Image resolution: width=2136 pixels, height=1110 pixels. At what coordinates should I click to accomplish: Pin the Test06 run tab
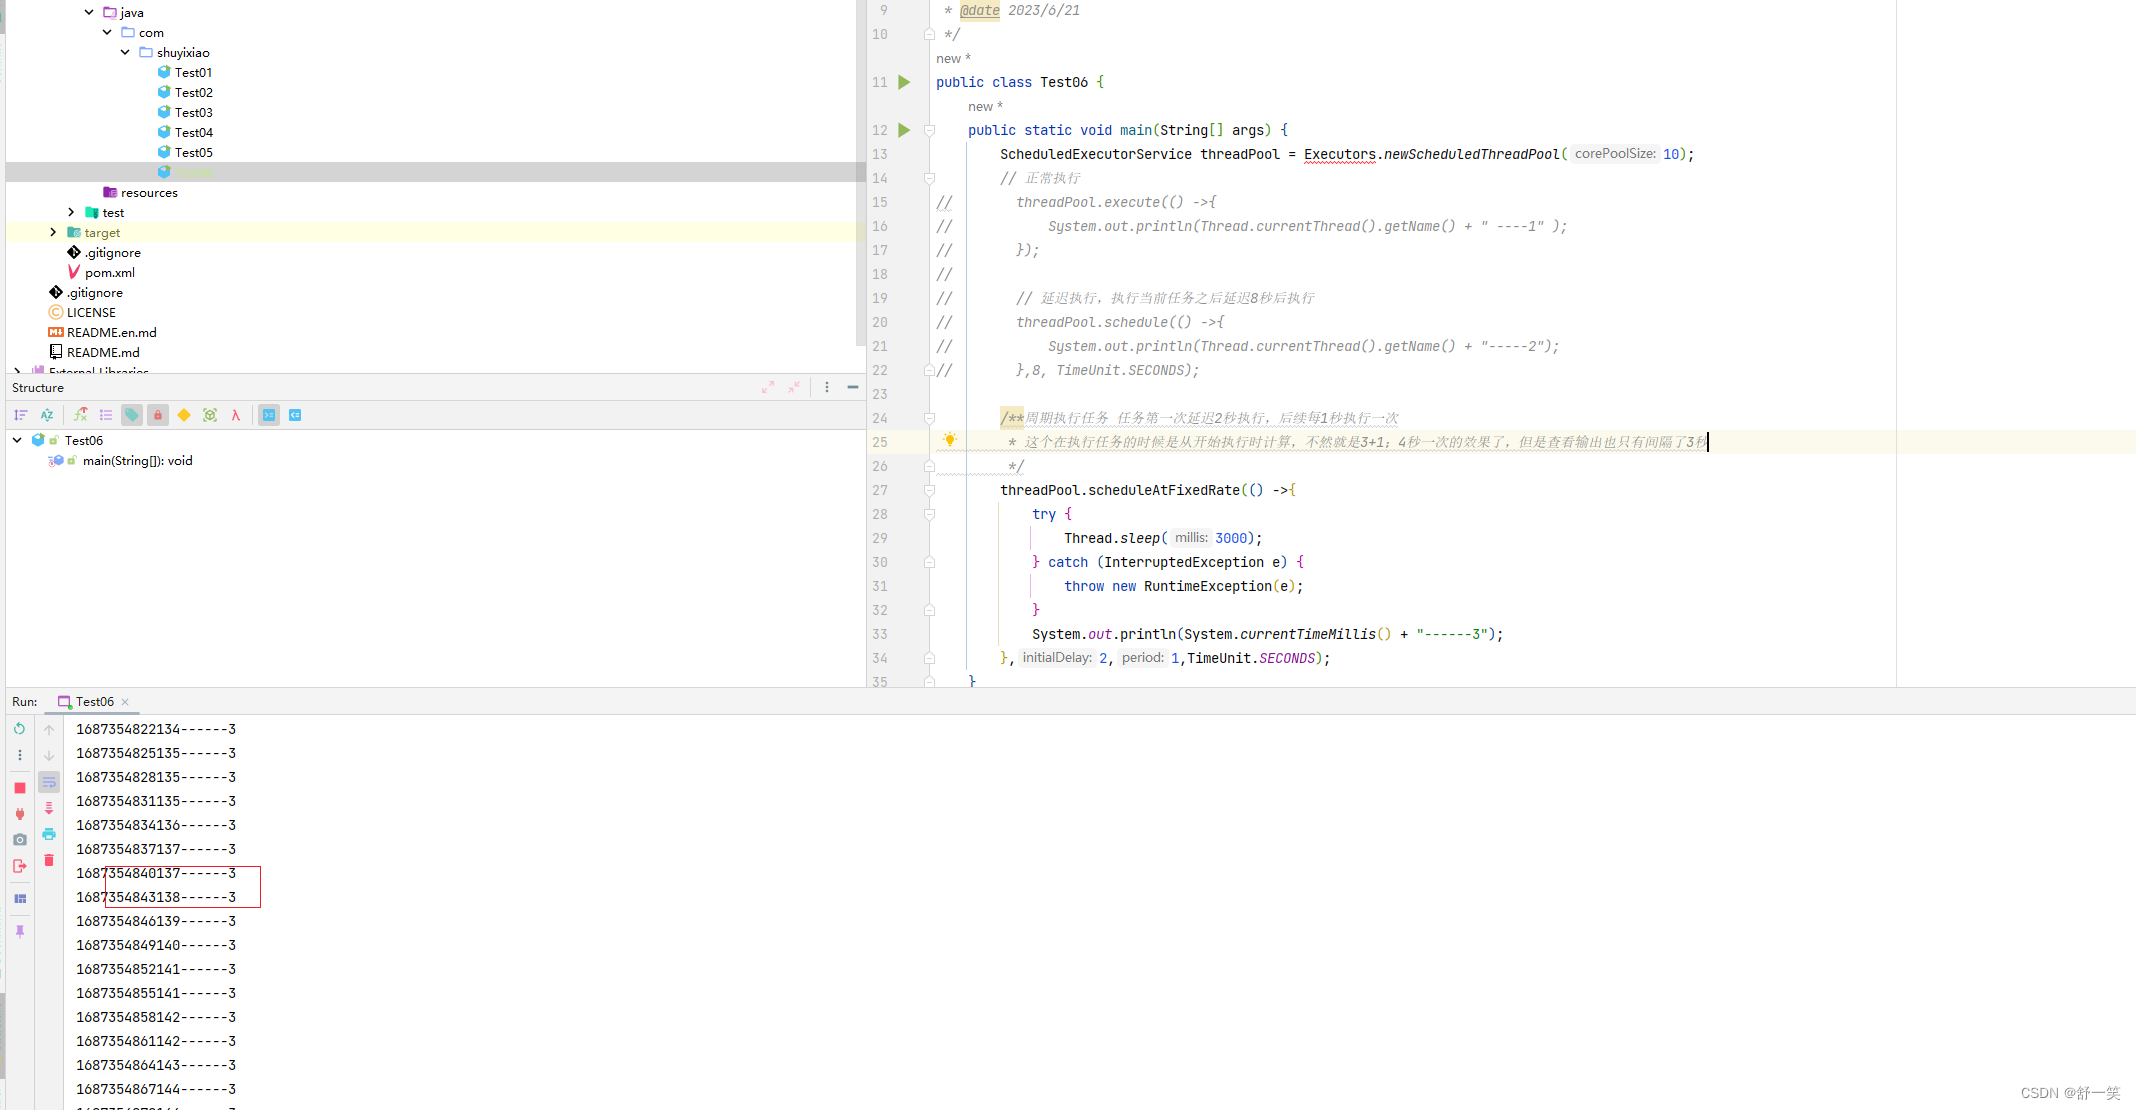point(19,931)
